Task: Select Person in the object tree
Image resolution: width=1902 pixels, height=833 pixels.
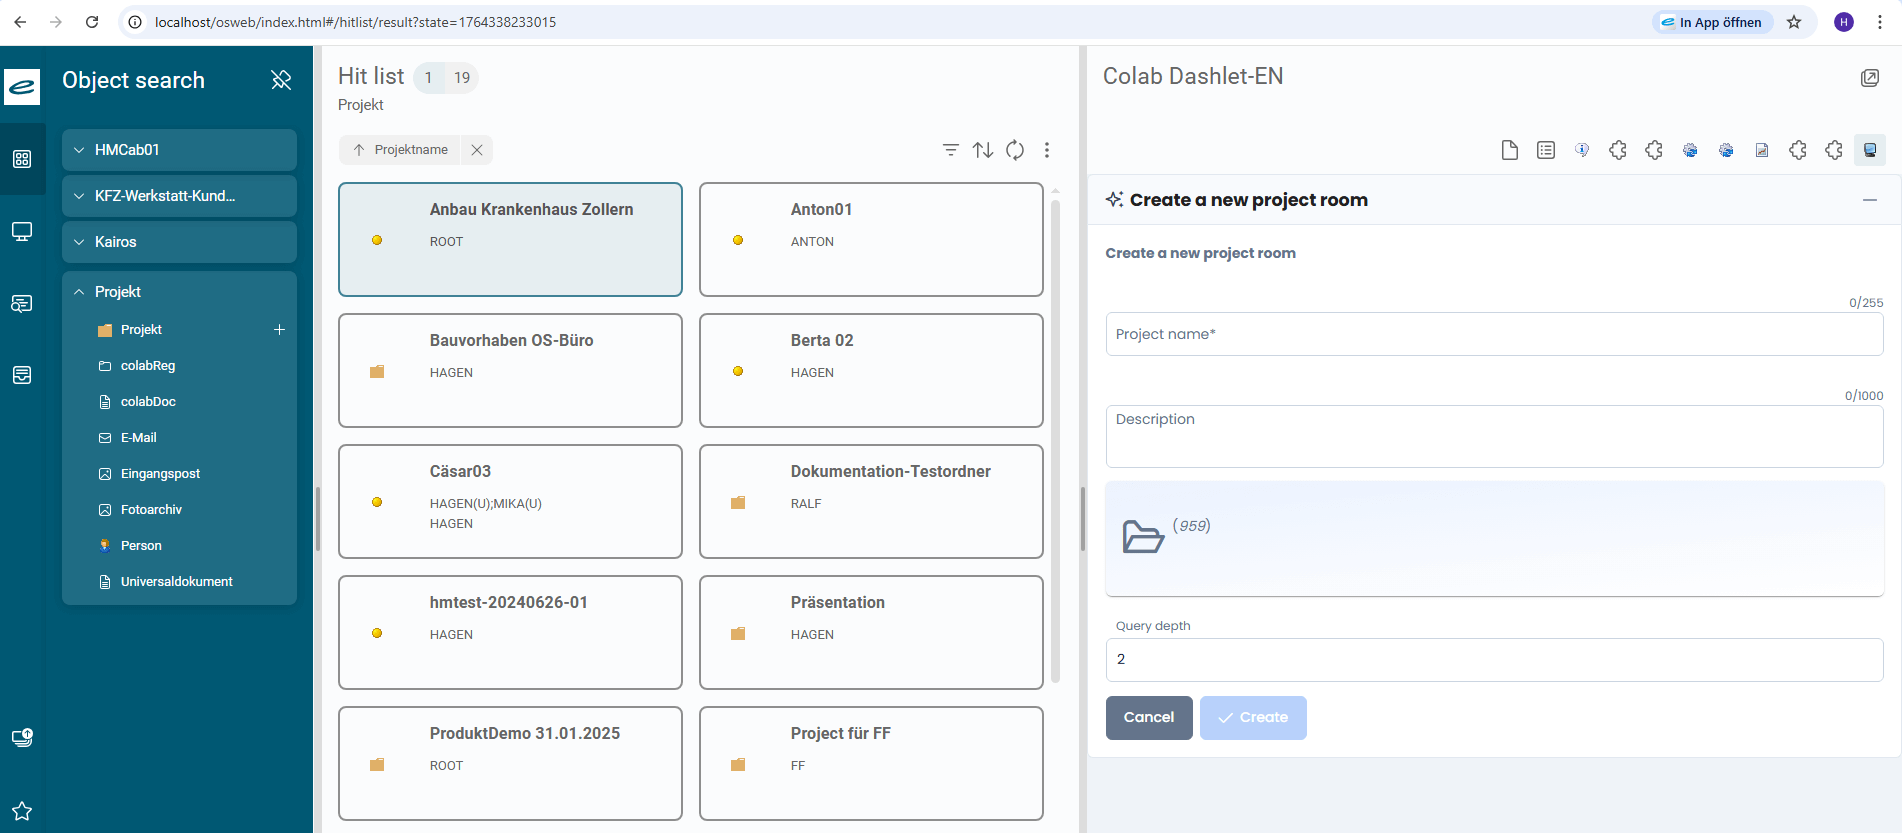Action: click(x=141, y=546)
